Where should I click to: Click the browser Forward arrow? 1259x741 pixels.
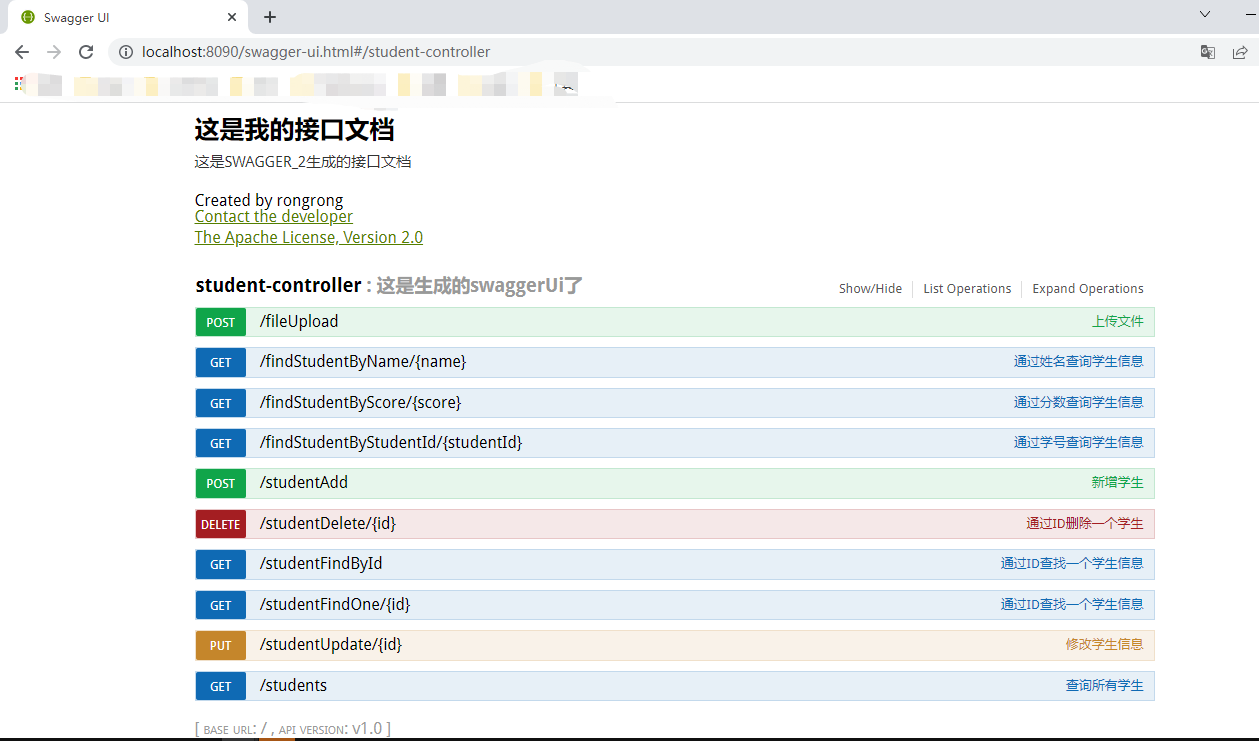pos(54,52)
